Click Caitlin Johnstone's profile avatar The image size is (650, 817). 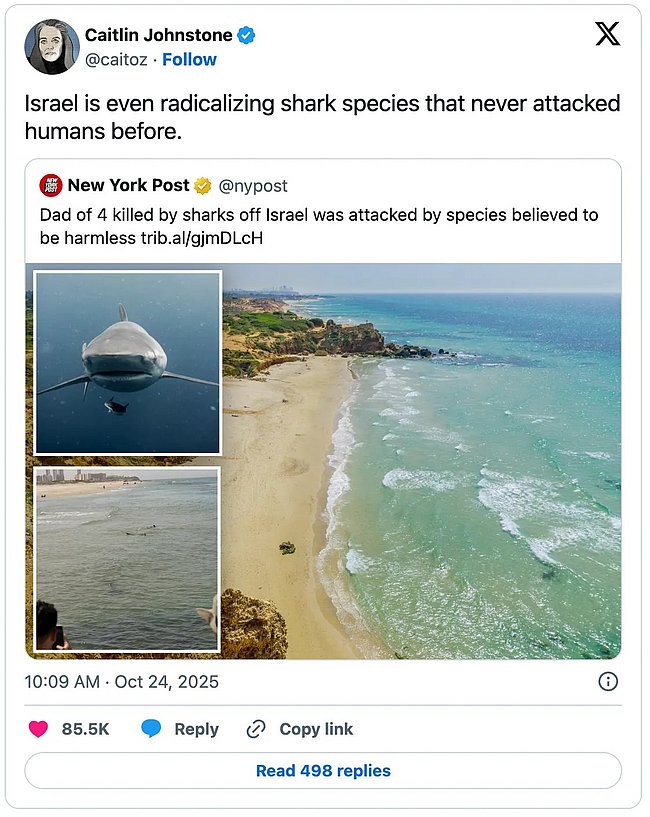coord(52,47)
